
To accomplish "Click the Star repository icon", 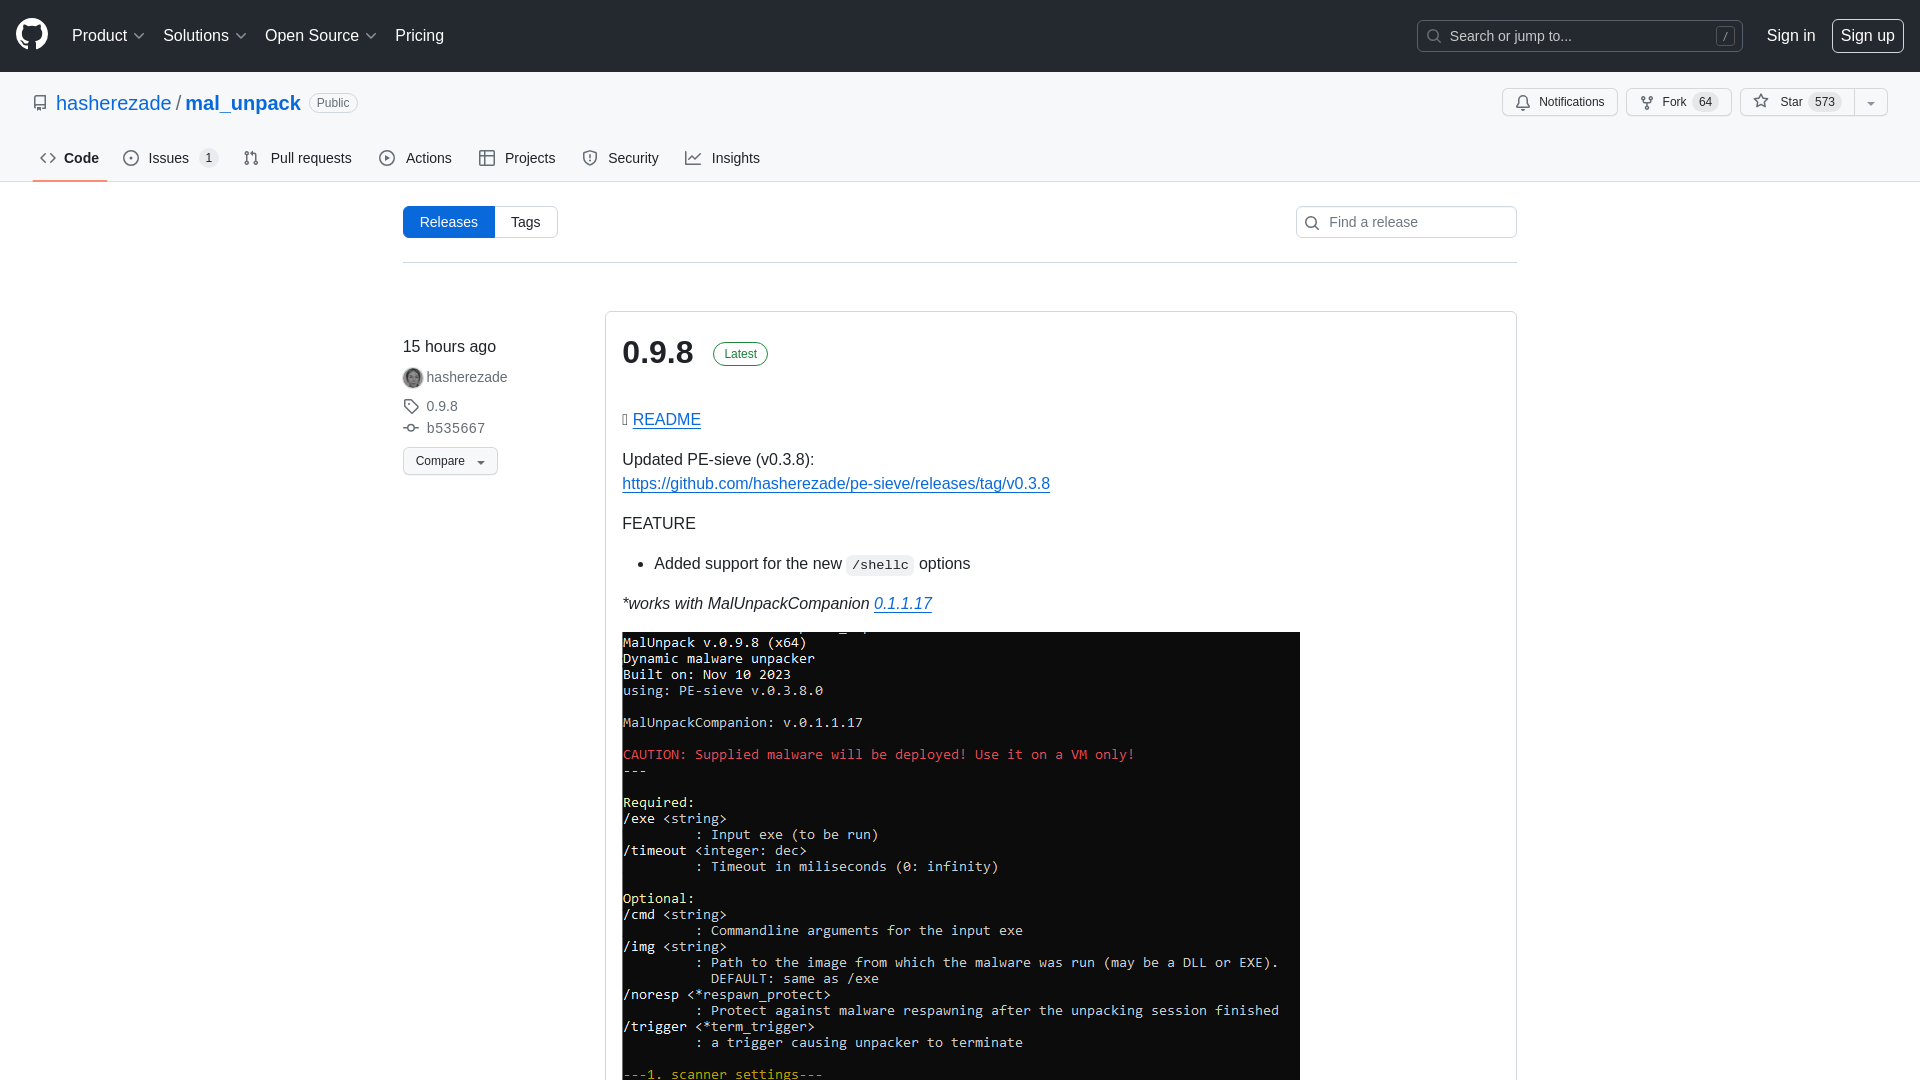I will point(1760,102).
